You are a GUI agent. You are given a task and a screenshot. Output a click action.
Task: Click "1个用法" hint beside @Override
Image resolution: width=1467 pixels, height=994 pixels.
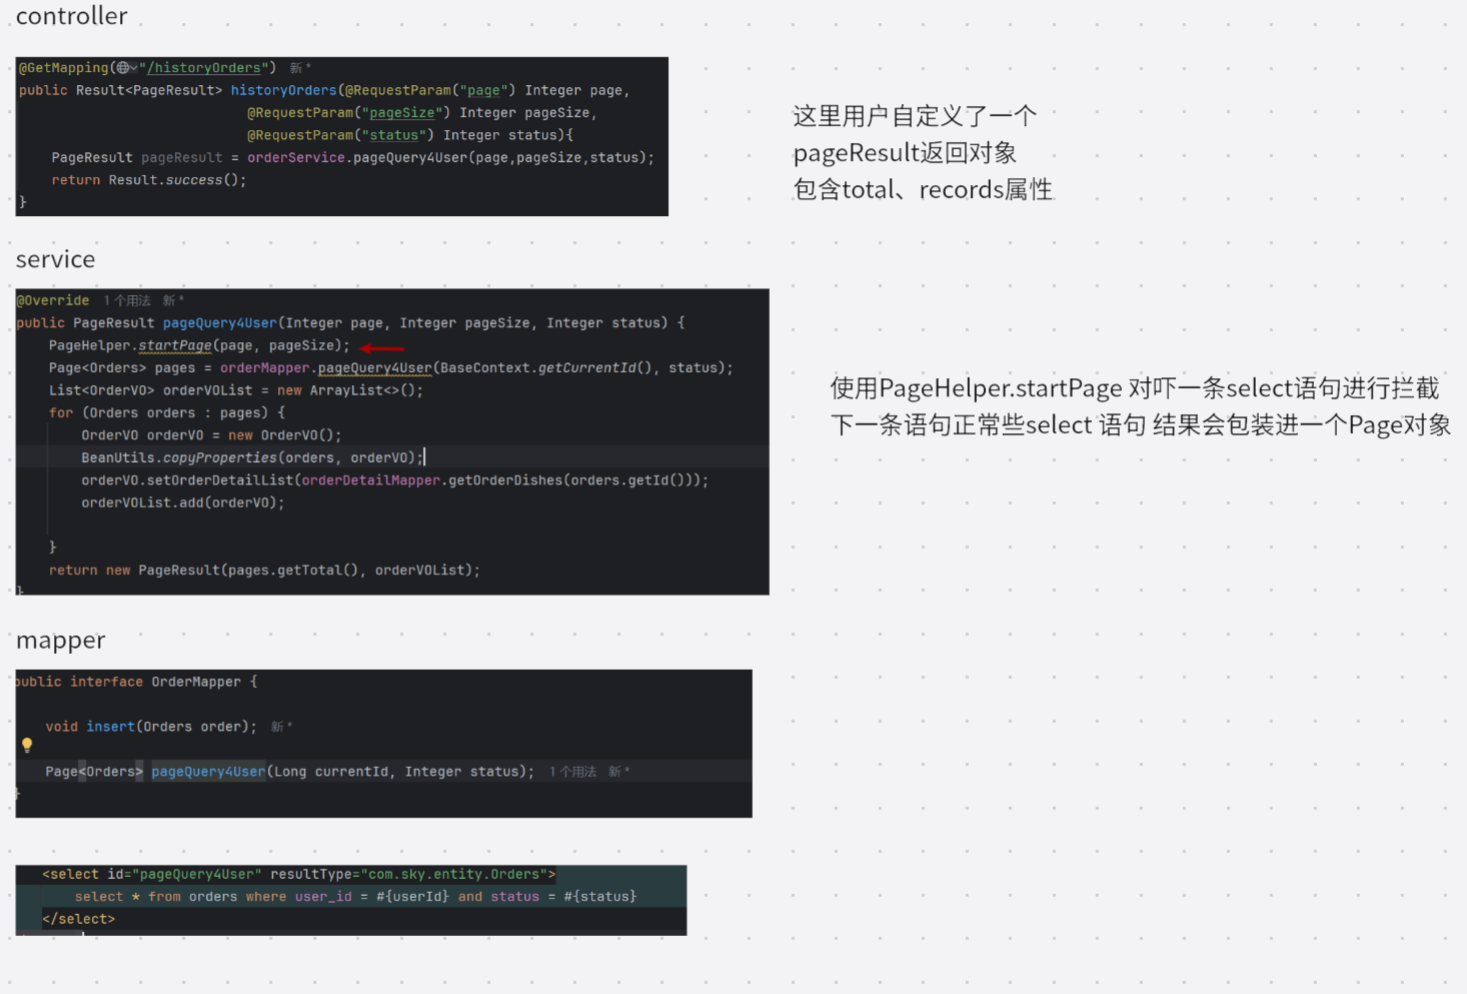point(127,301)
